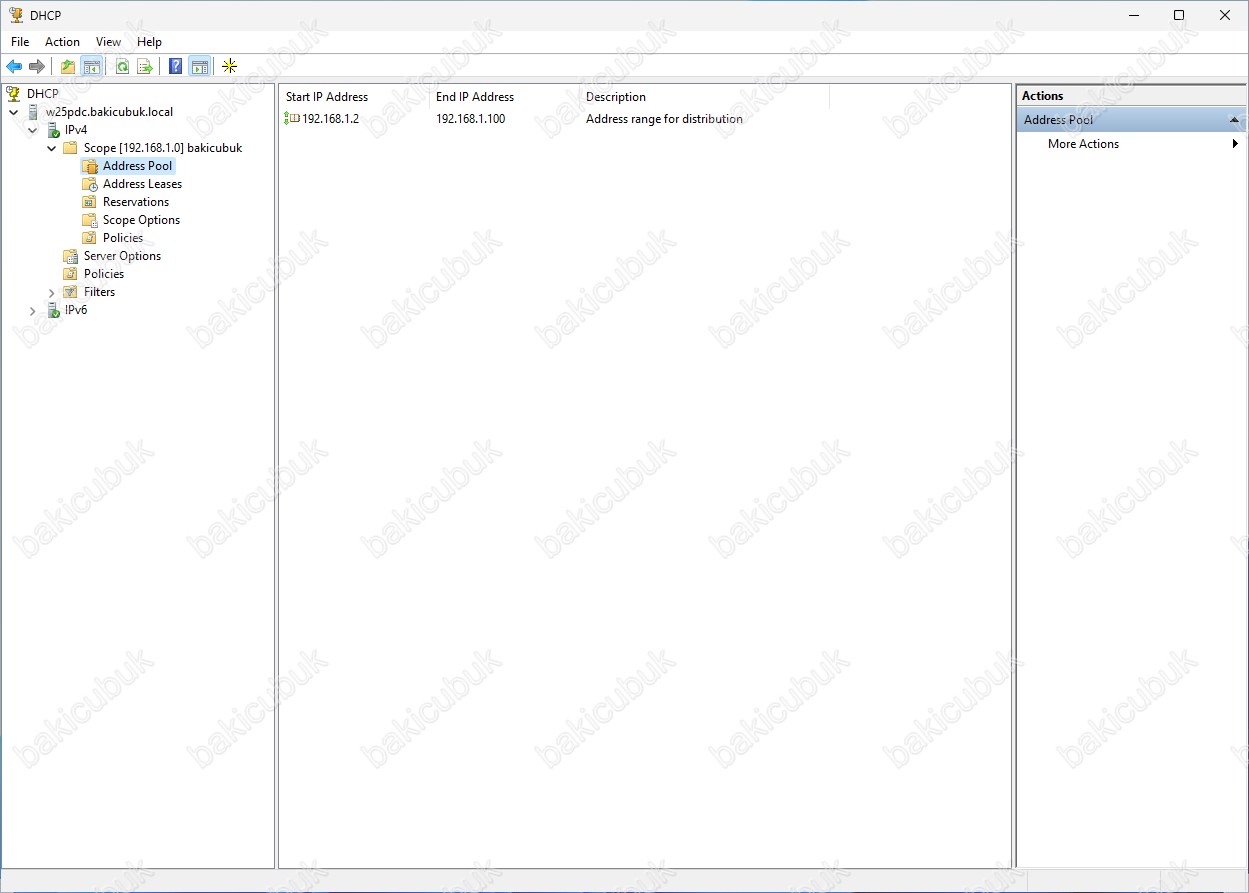This screenshot has height=893, width=1249.
Task: Select the Scope [192.168.1.0] folder icon
Action: 71,148
